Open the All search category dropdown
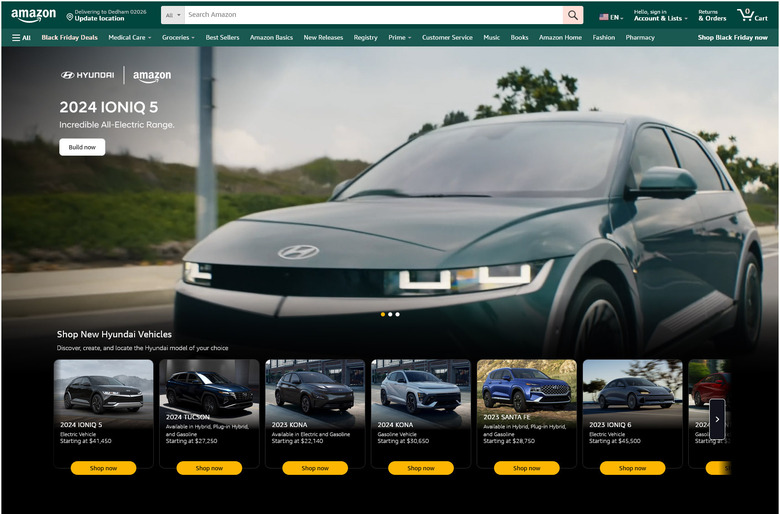 (x=173, y=15)
